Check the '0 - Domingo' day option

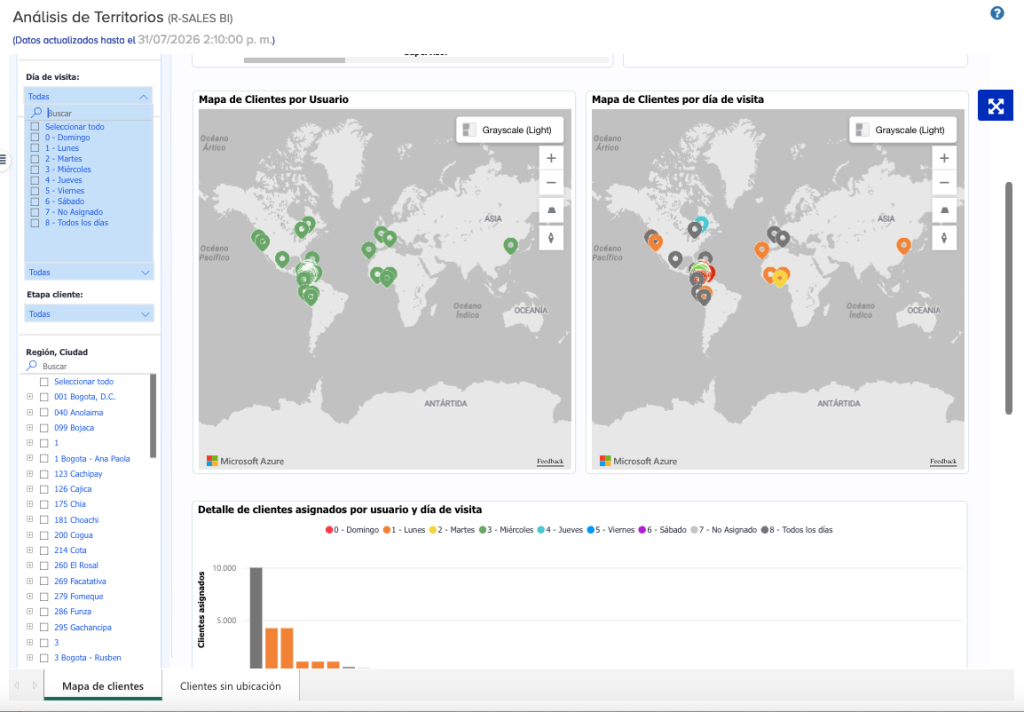(x=35, y=138)
